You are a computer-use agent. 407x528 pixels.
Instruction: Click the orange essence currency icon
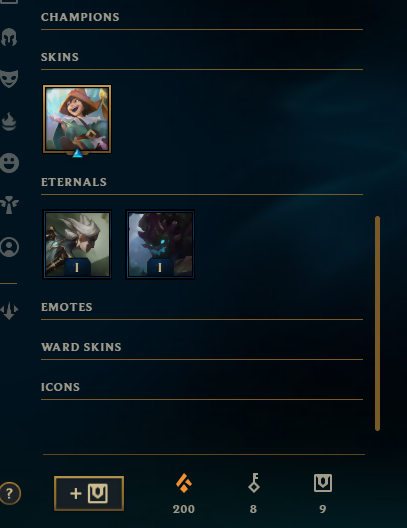click(x=184, y=483)
